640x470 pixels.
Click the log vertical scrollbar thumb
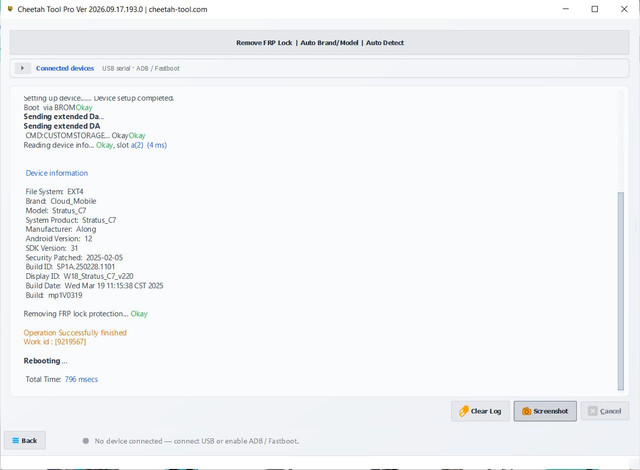pyautogui.click(x=621, y=291)
